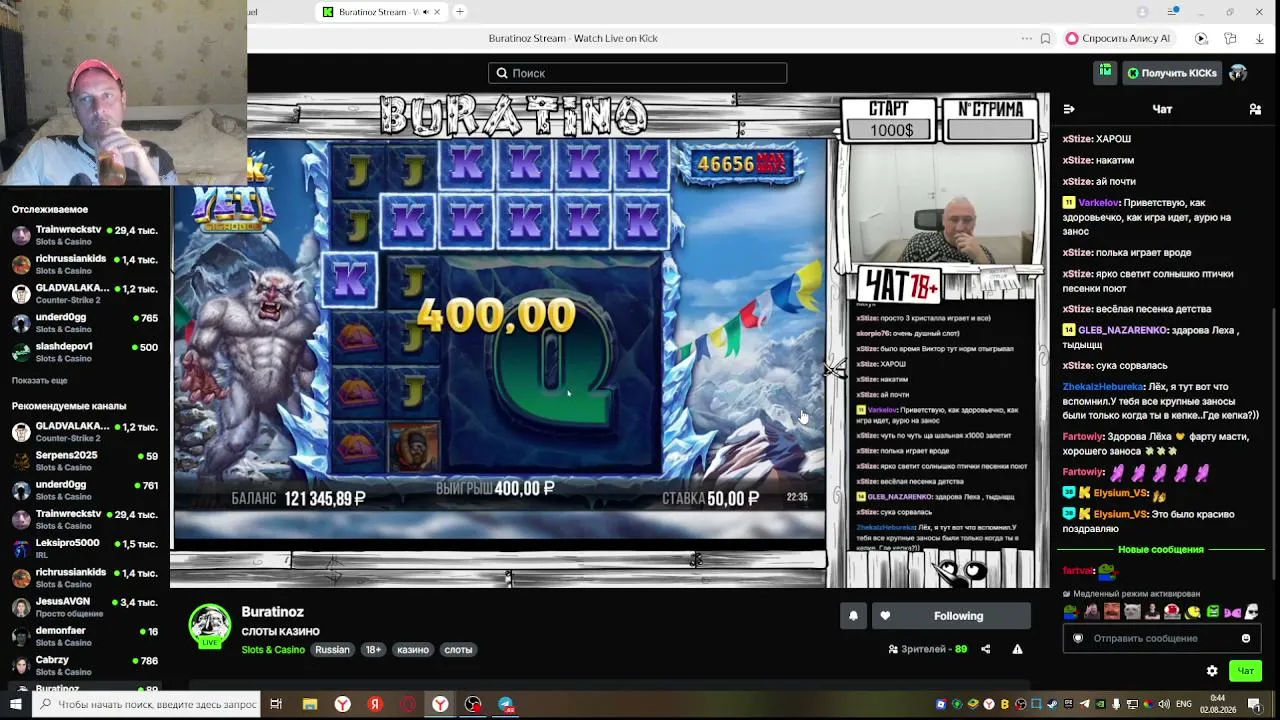Open chat settings gear
Viewport: 1280px width, 720px height.
1212,671
